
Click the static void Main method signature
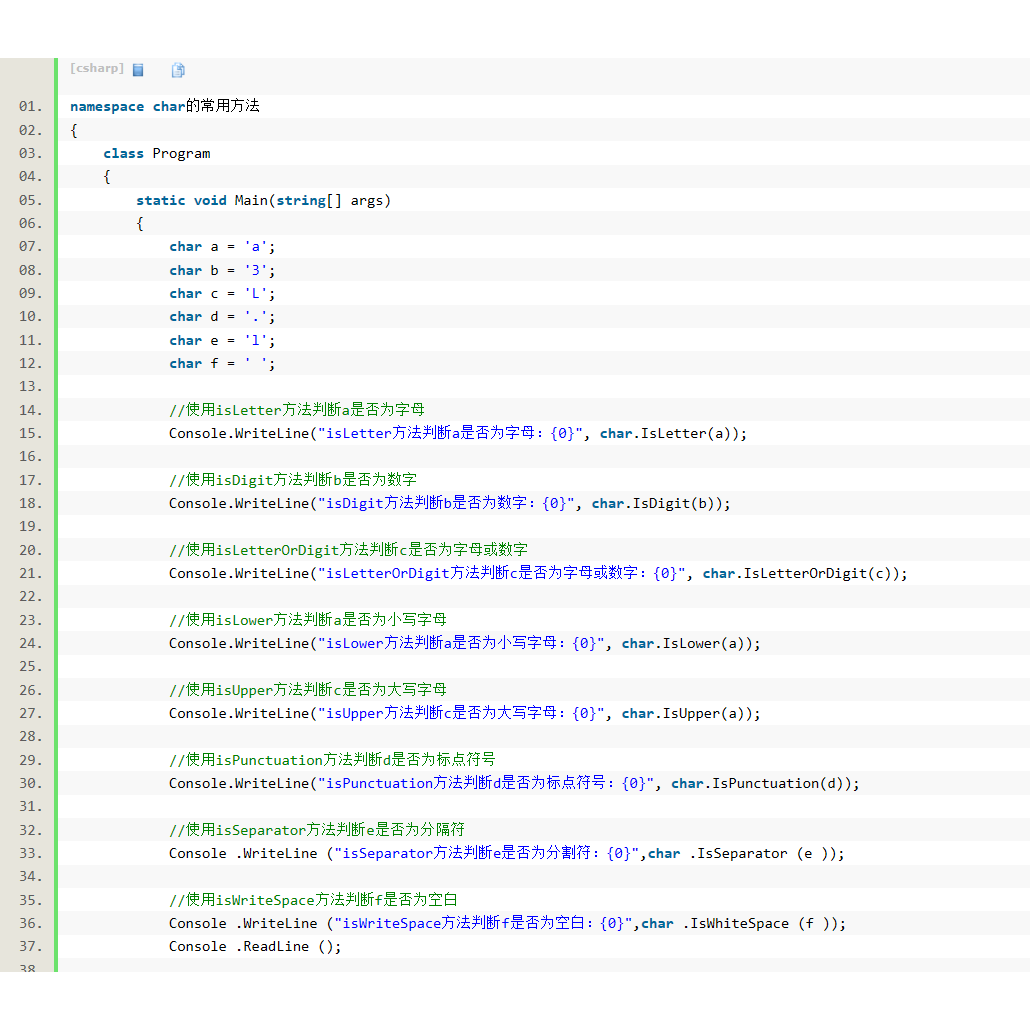pos(263,200)
